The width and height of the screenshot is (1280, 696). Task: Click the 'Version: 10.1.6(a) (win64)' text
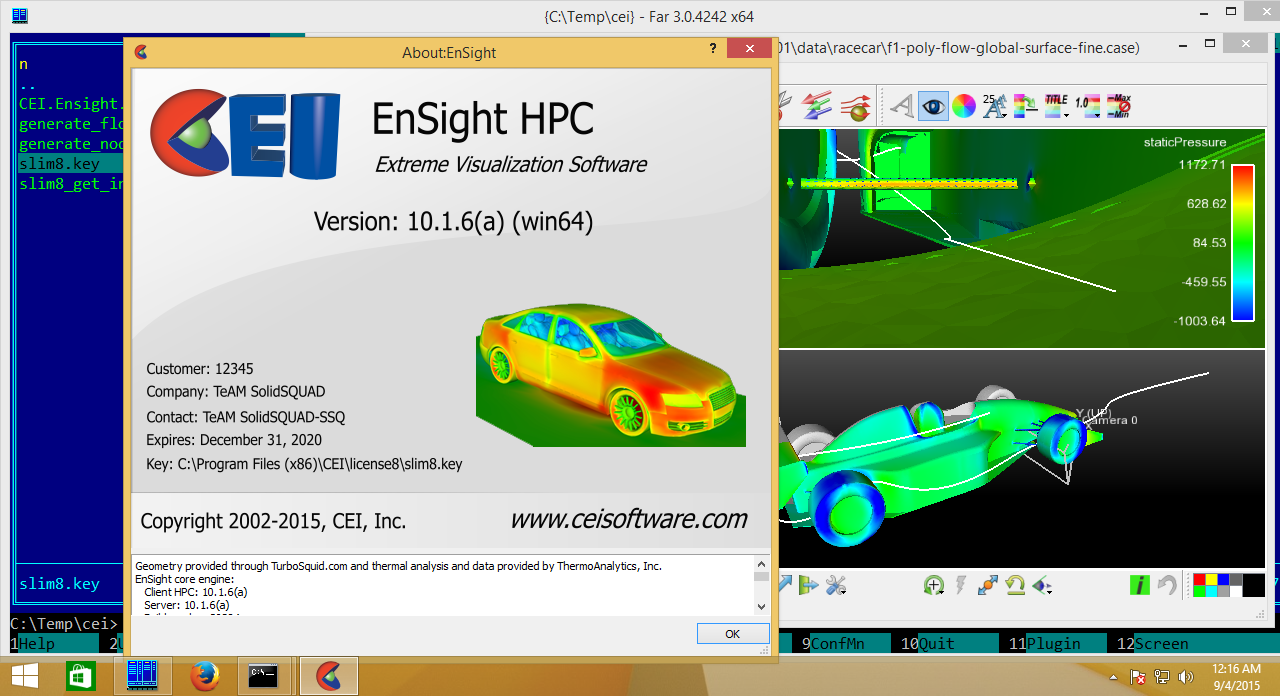click(x=453, y=221)
